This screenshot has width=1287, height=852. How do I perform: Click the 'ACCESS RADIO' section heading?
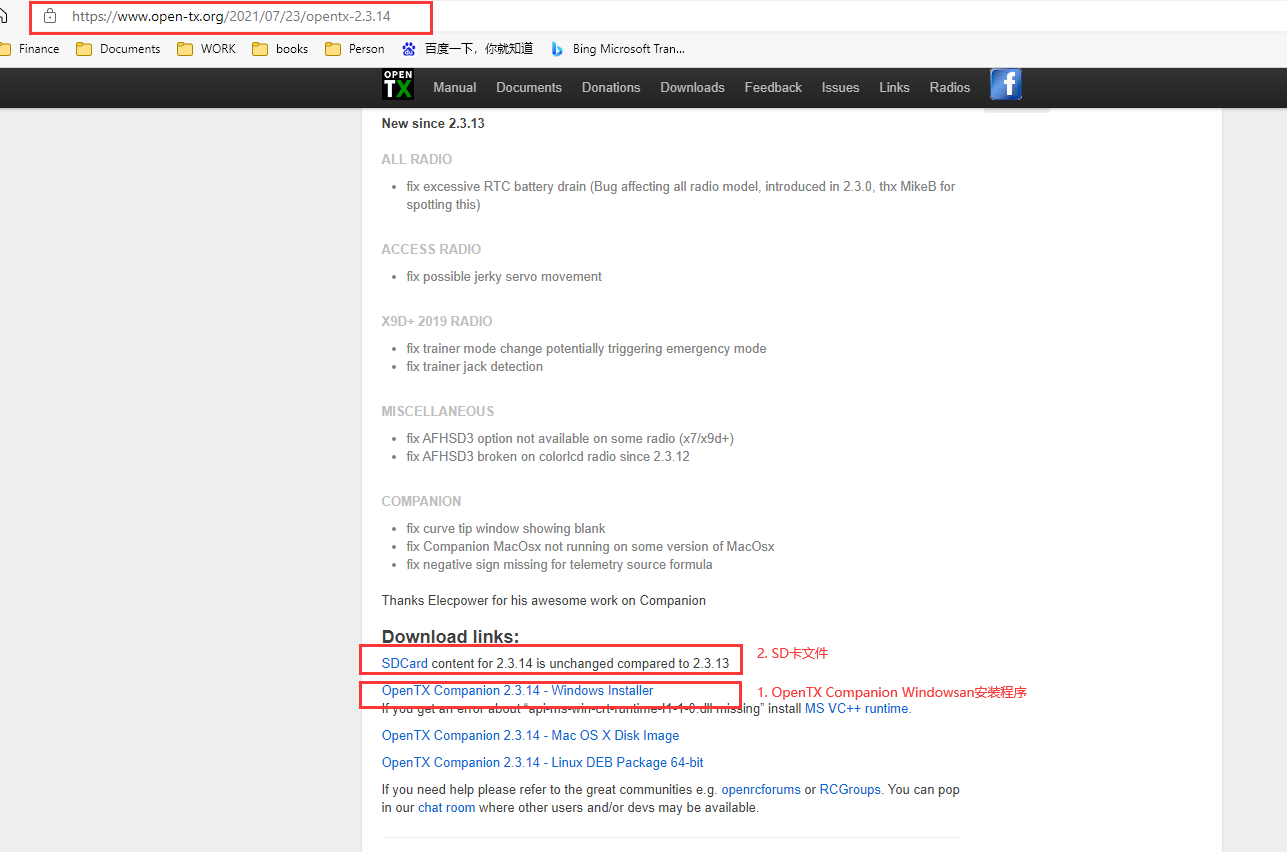[x=431, y=249]
